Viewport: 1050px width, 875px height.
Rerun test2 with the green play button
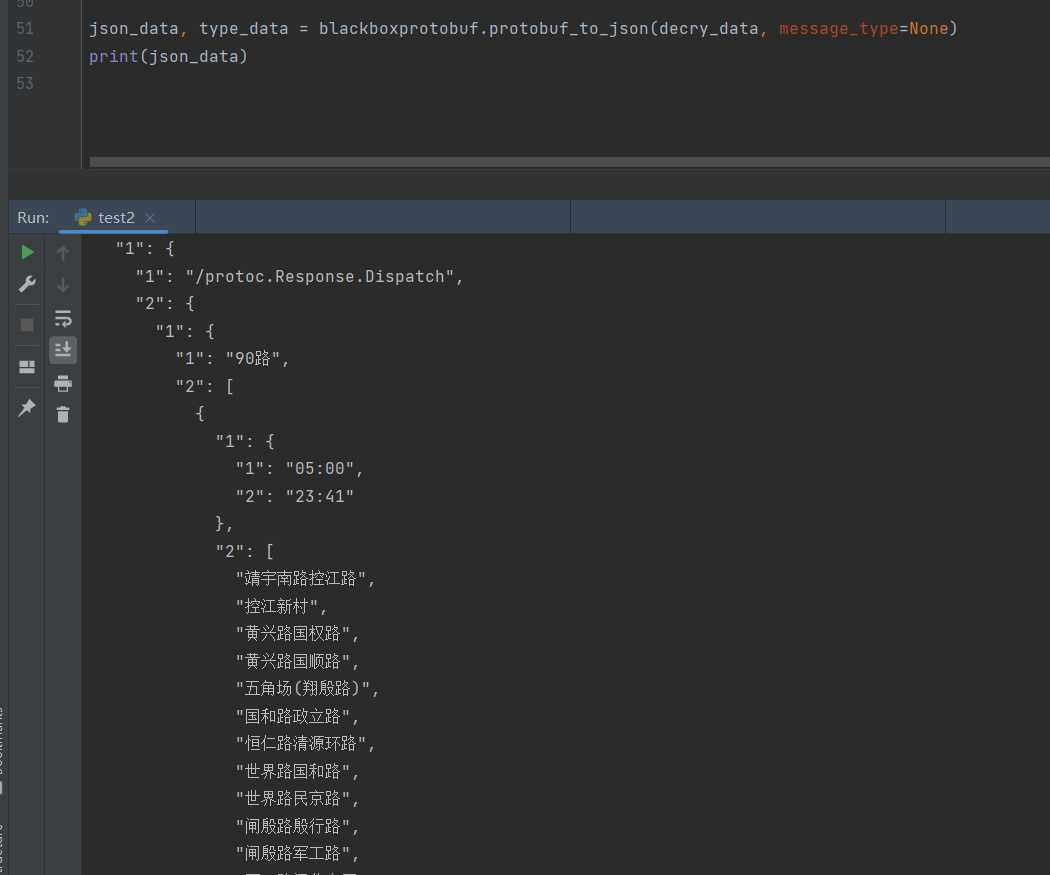pos(27,252)
